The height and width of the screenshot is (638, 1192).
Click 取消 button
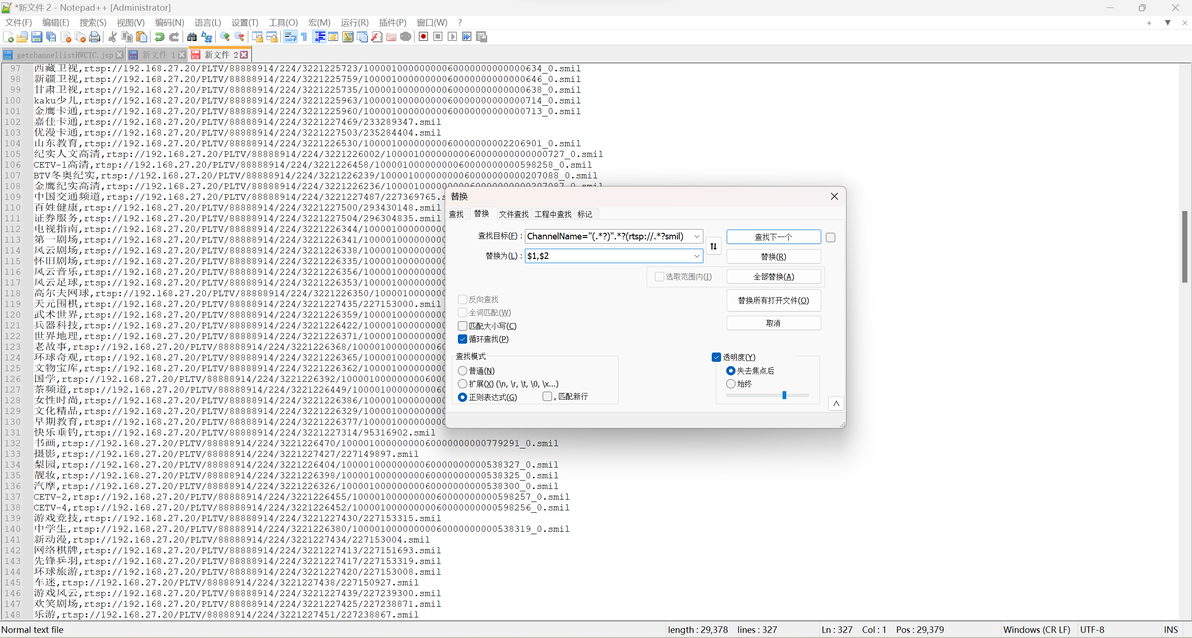click(x=773, y=323)
